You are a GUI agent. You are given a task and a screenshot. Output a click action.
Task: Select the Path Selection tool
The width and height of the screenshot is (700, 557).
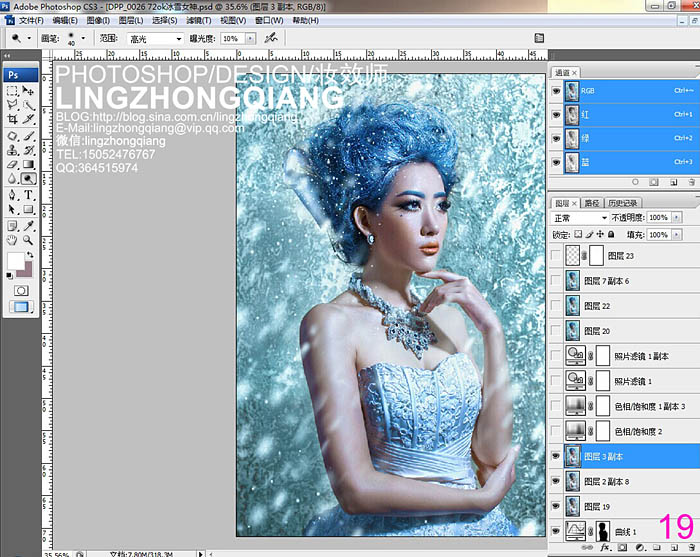point(12,209)
